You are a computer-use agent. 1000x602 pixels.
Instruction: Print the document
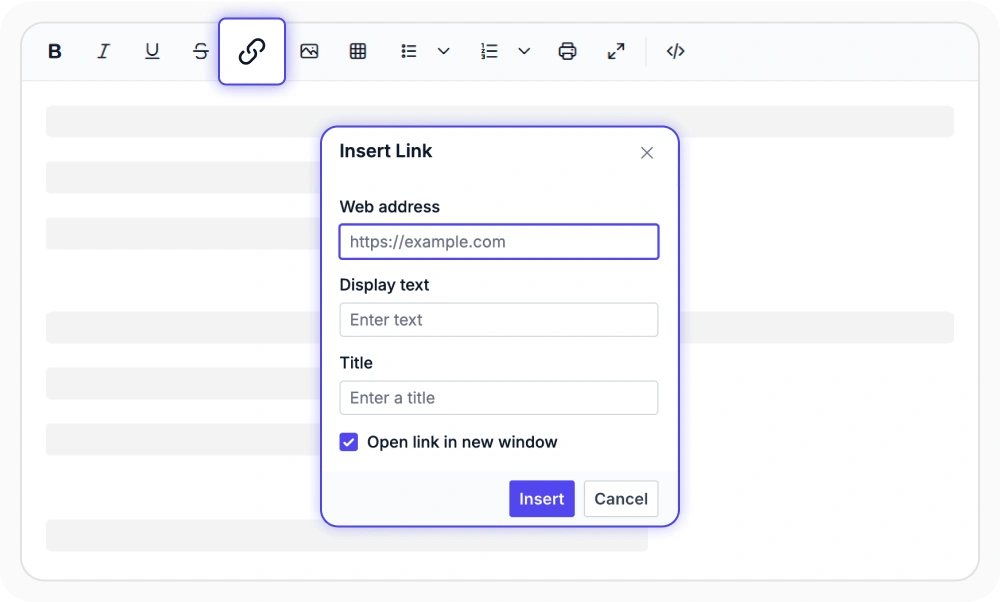pyautogui.click(x=568, y=51)
